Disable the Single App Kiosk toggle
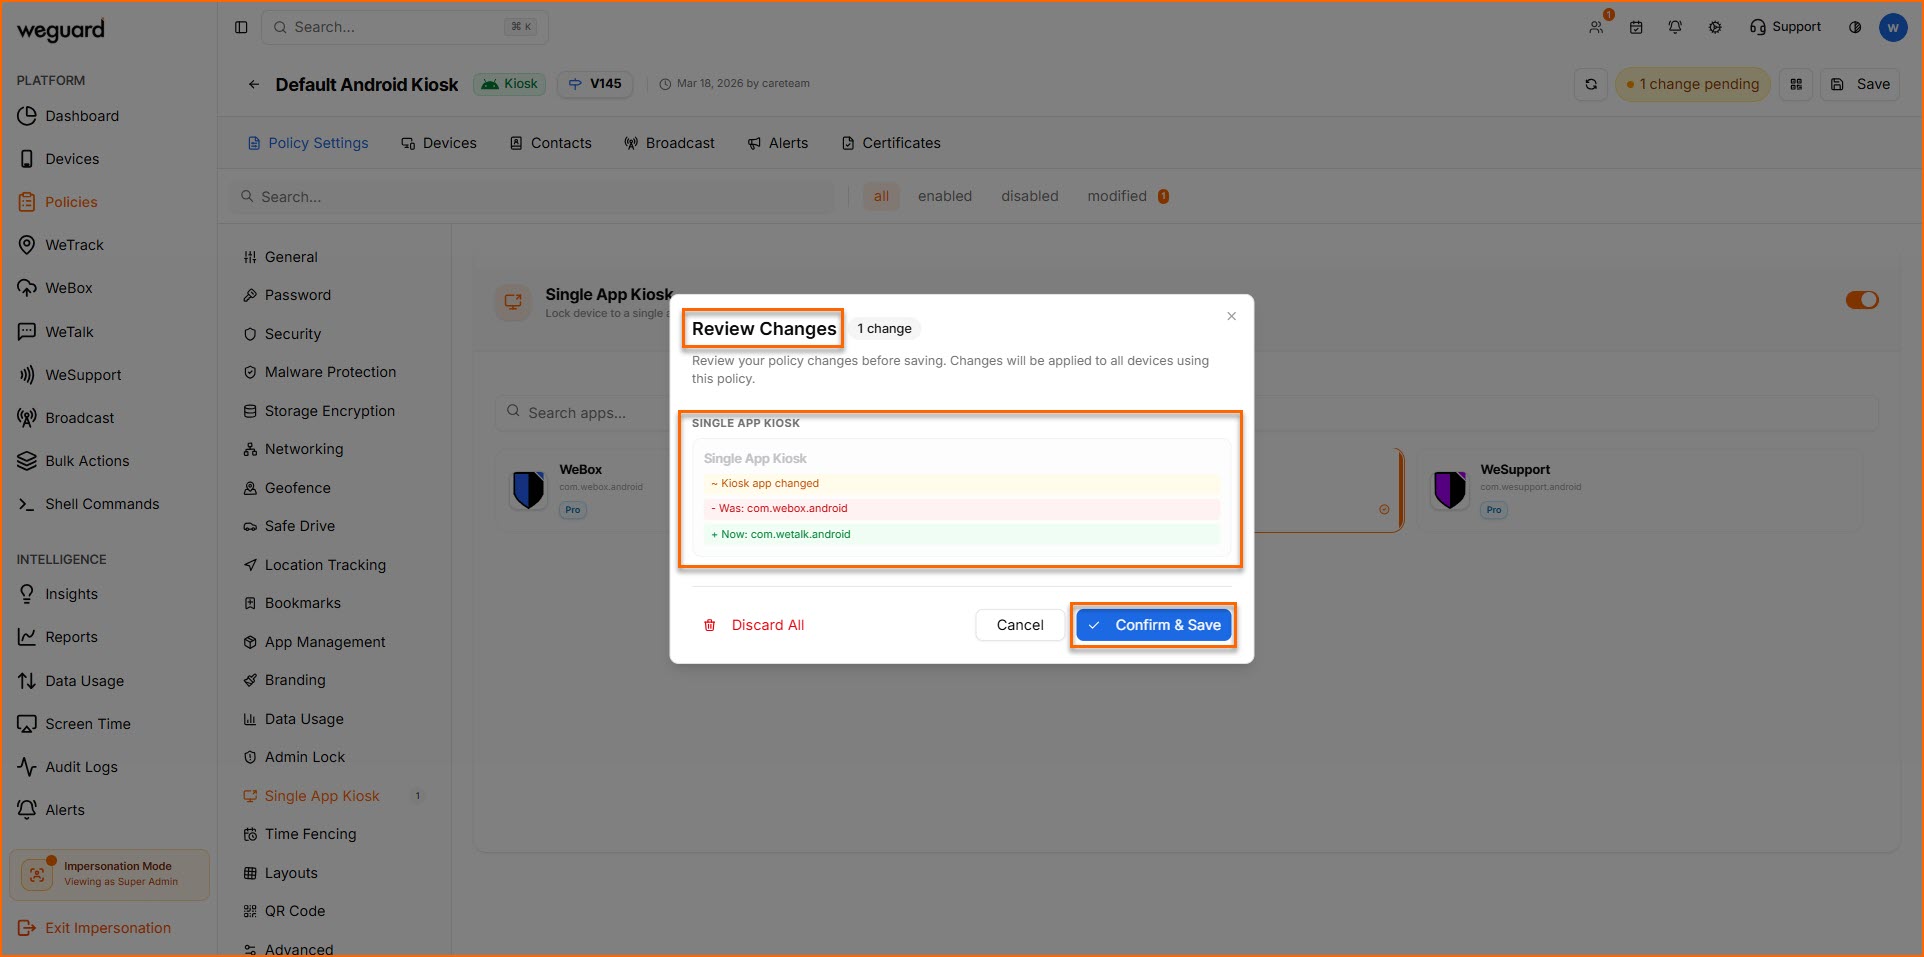This screenshot has height=957, width=1924. 1861,300
